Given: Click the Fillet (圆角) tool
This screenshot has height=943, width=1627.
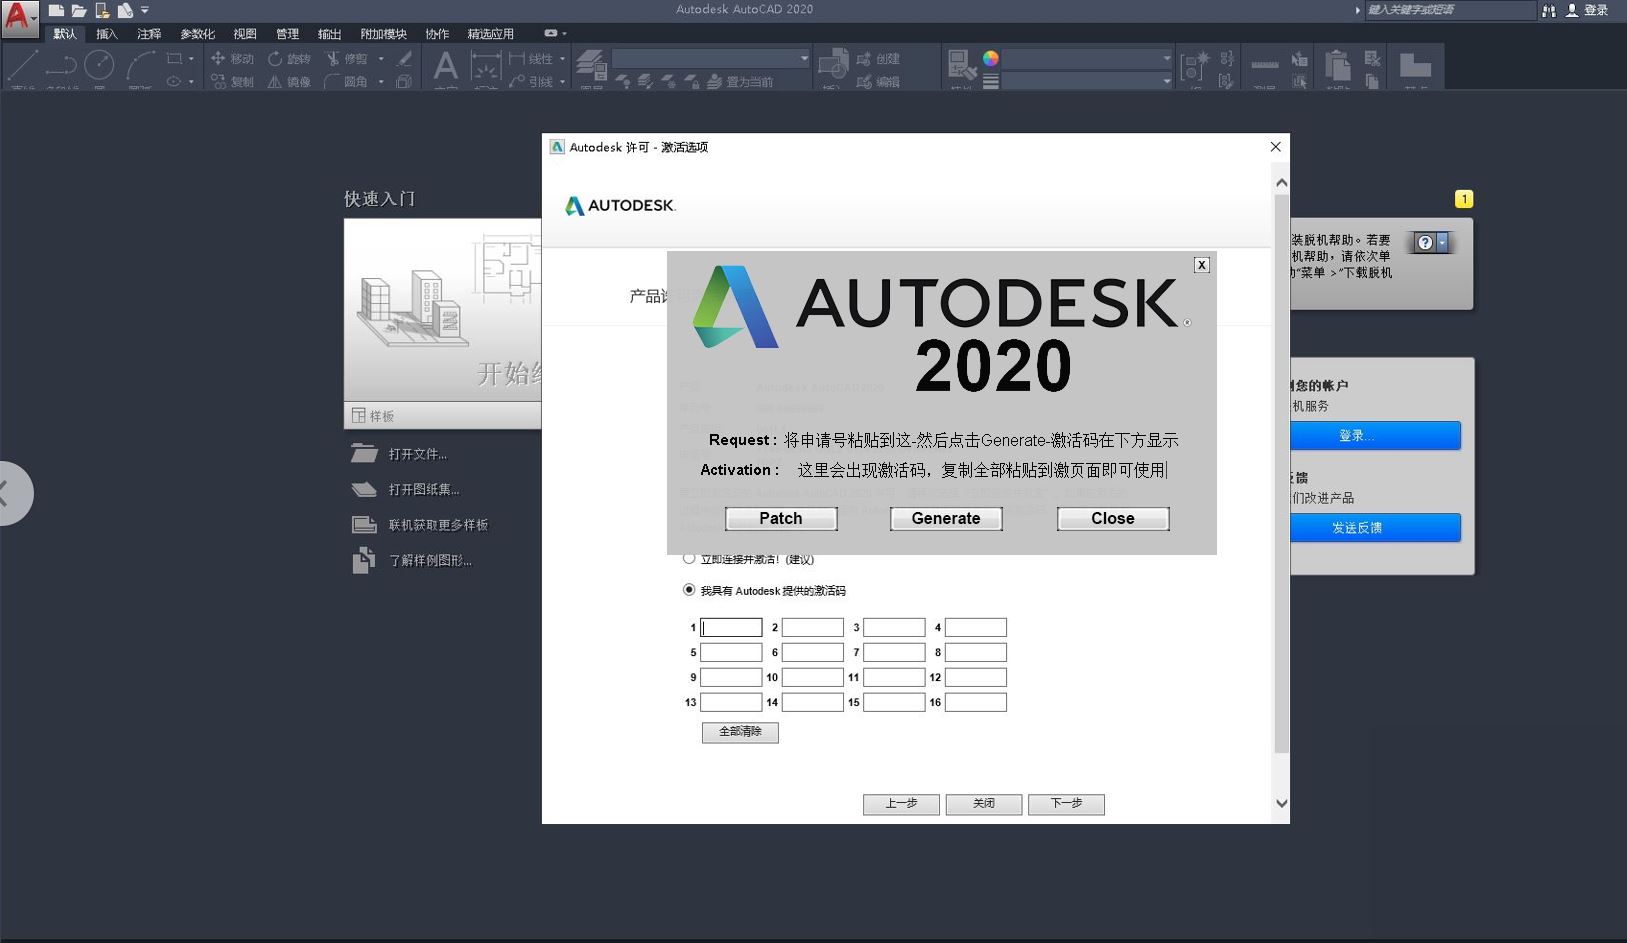Looking at the screenshot, I should 347,82.
